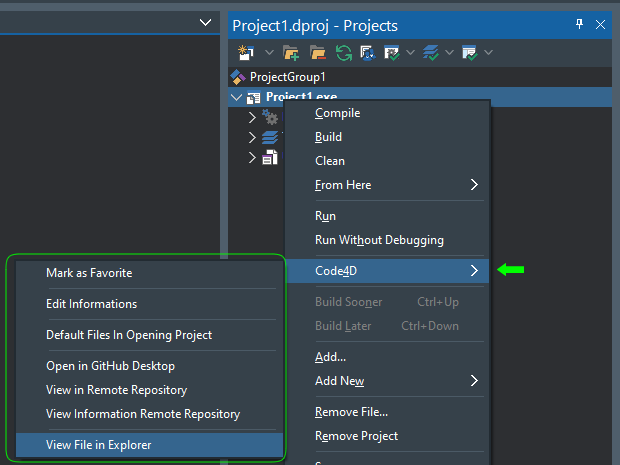Choose Build from the context menu
The height and width of the screenshot is (465, 620).
388,137
